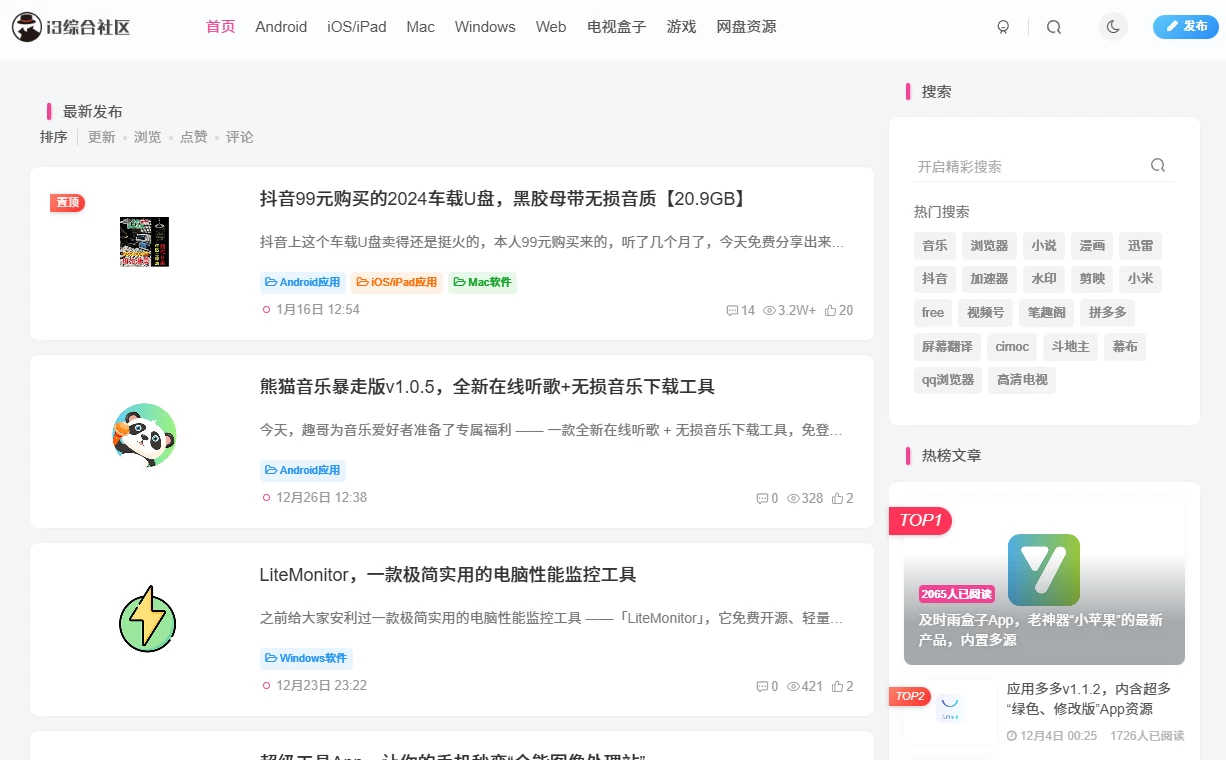Select the dark mode moon icon
The width and height of the screenshot is (1226, 760).
[x=1113, y=27]
